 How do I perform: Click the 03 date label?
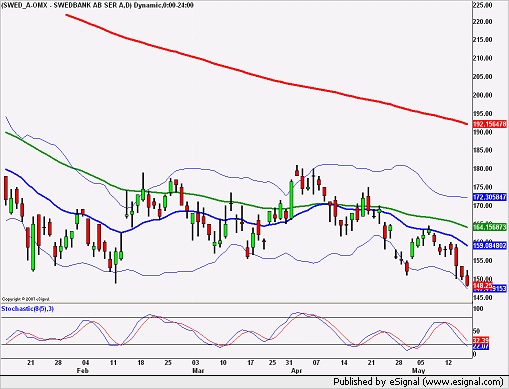196,363
